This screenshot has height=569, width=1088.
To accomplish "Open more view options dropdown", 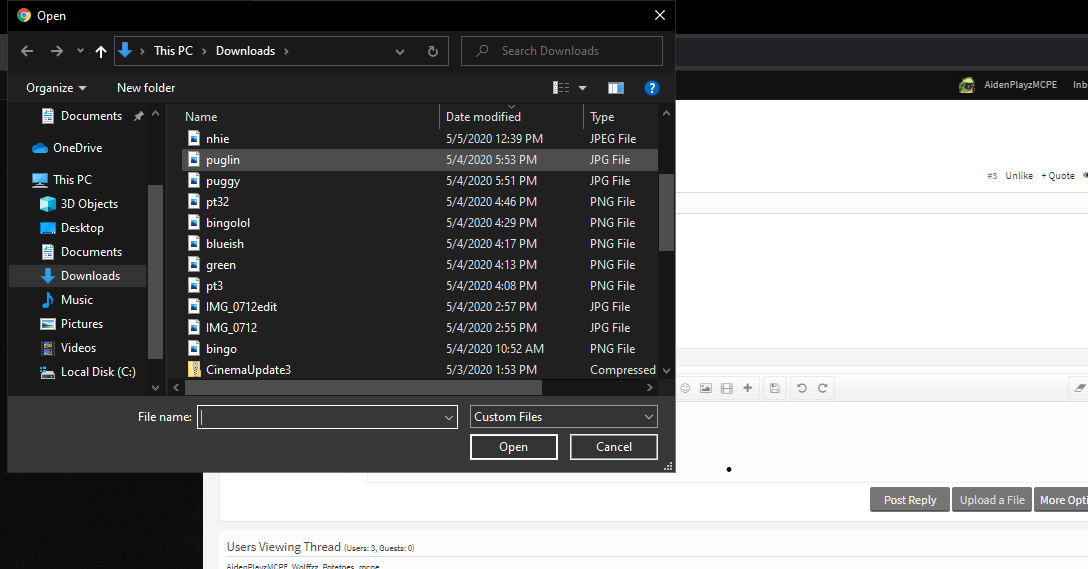I will tap(582, 87).
